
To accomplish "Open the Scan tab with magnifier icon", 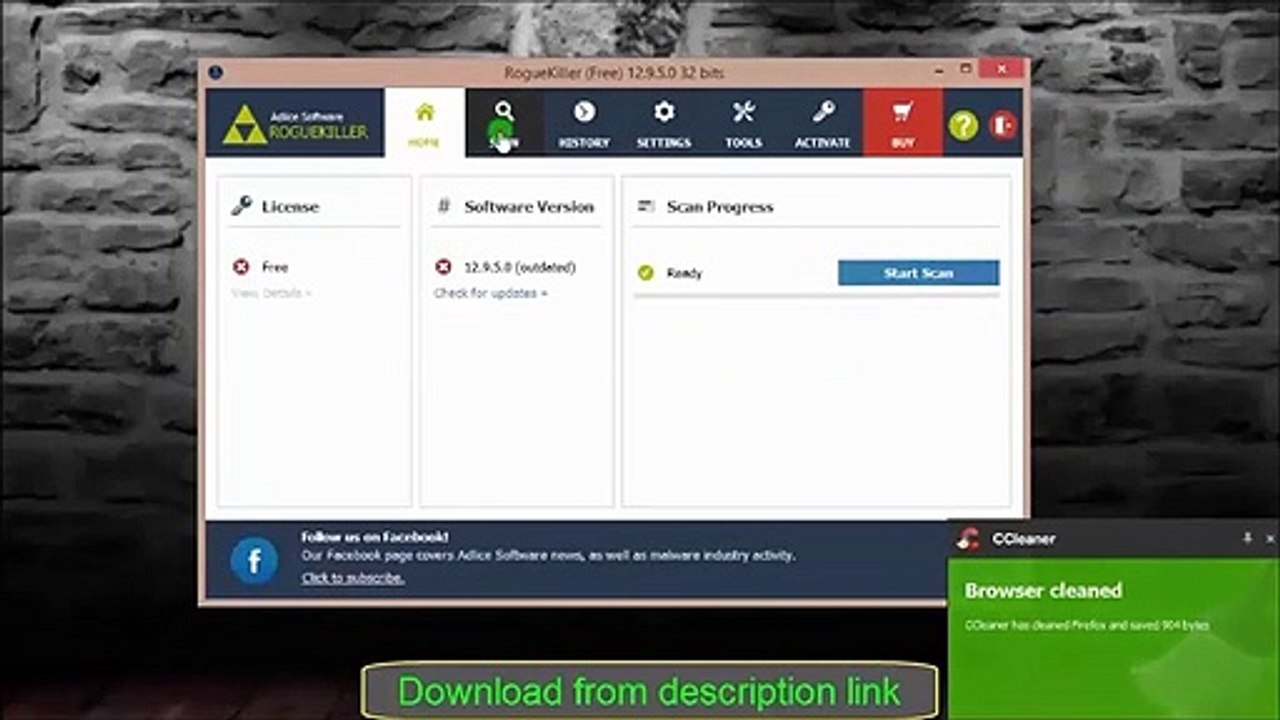I will [504, 123].
